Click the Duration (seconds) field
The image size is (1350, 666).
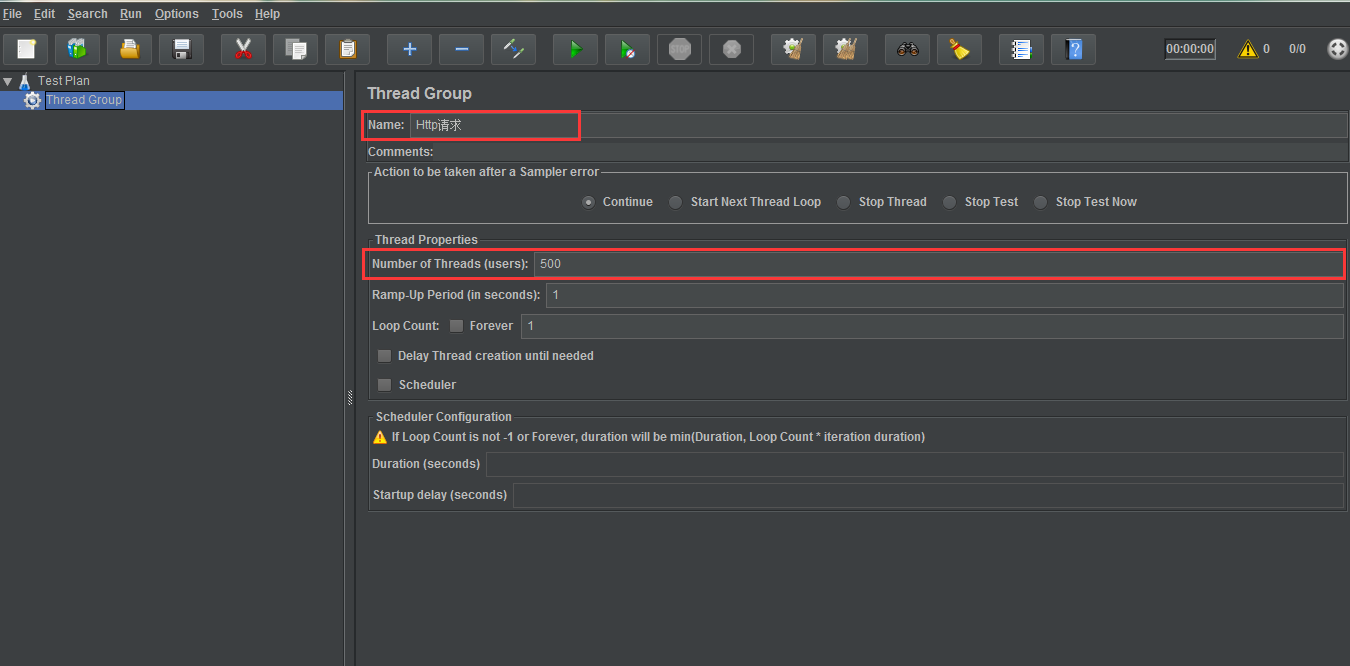tap(914, 464)
